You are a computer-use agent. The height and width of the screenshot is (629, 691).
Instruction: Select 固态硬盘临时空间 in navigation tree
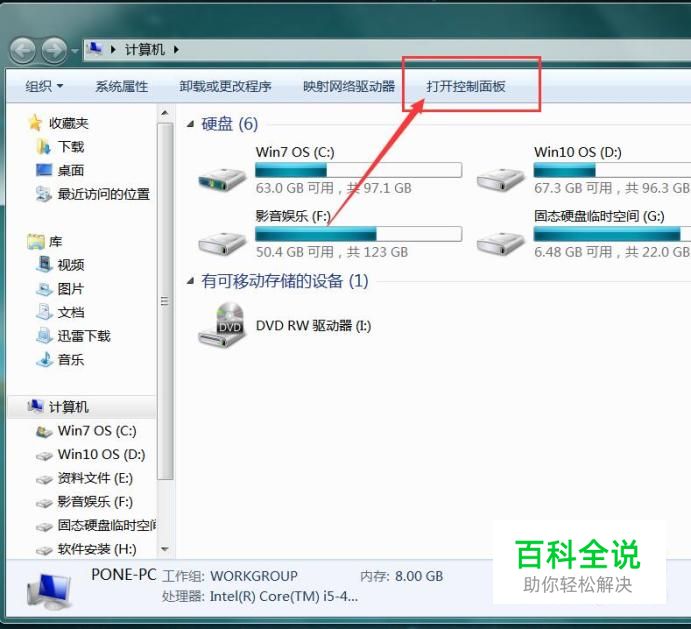click(x=107, y=525)
